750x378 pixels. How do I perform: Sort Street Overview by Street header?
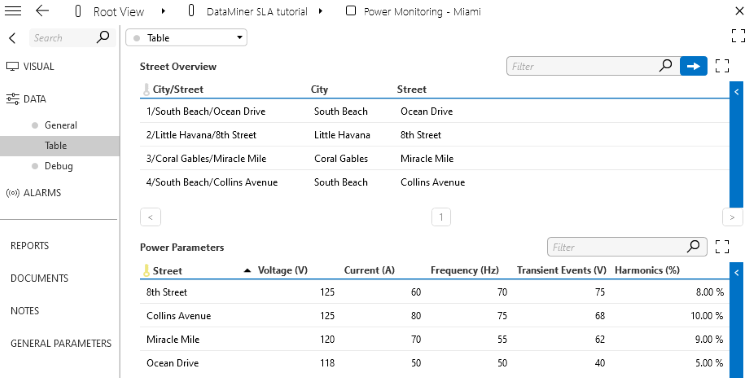pyautogui.click(x=411, y=89)
